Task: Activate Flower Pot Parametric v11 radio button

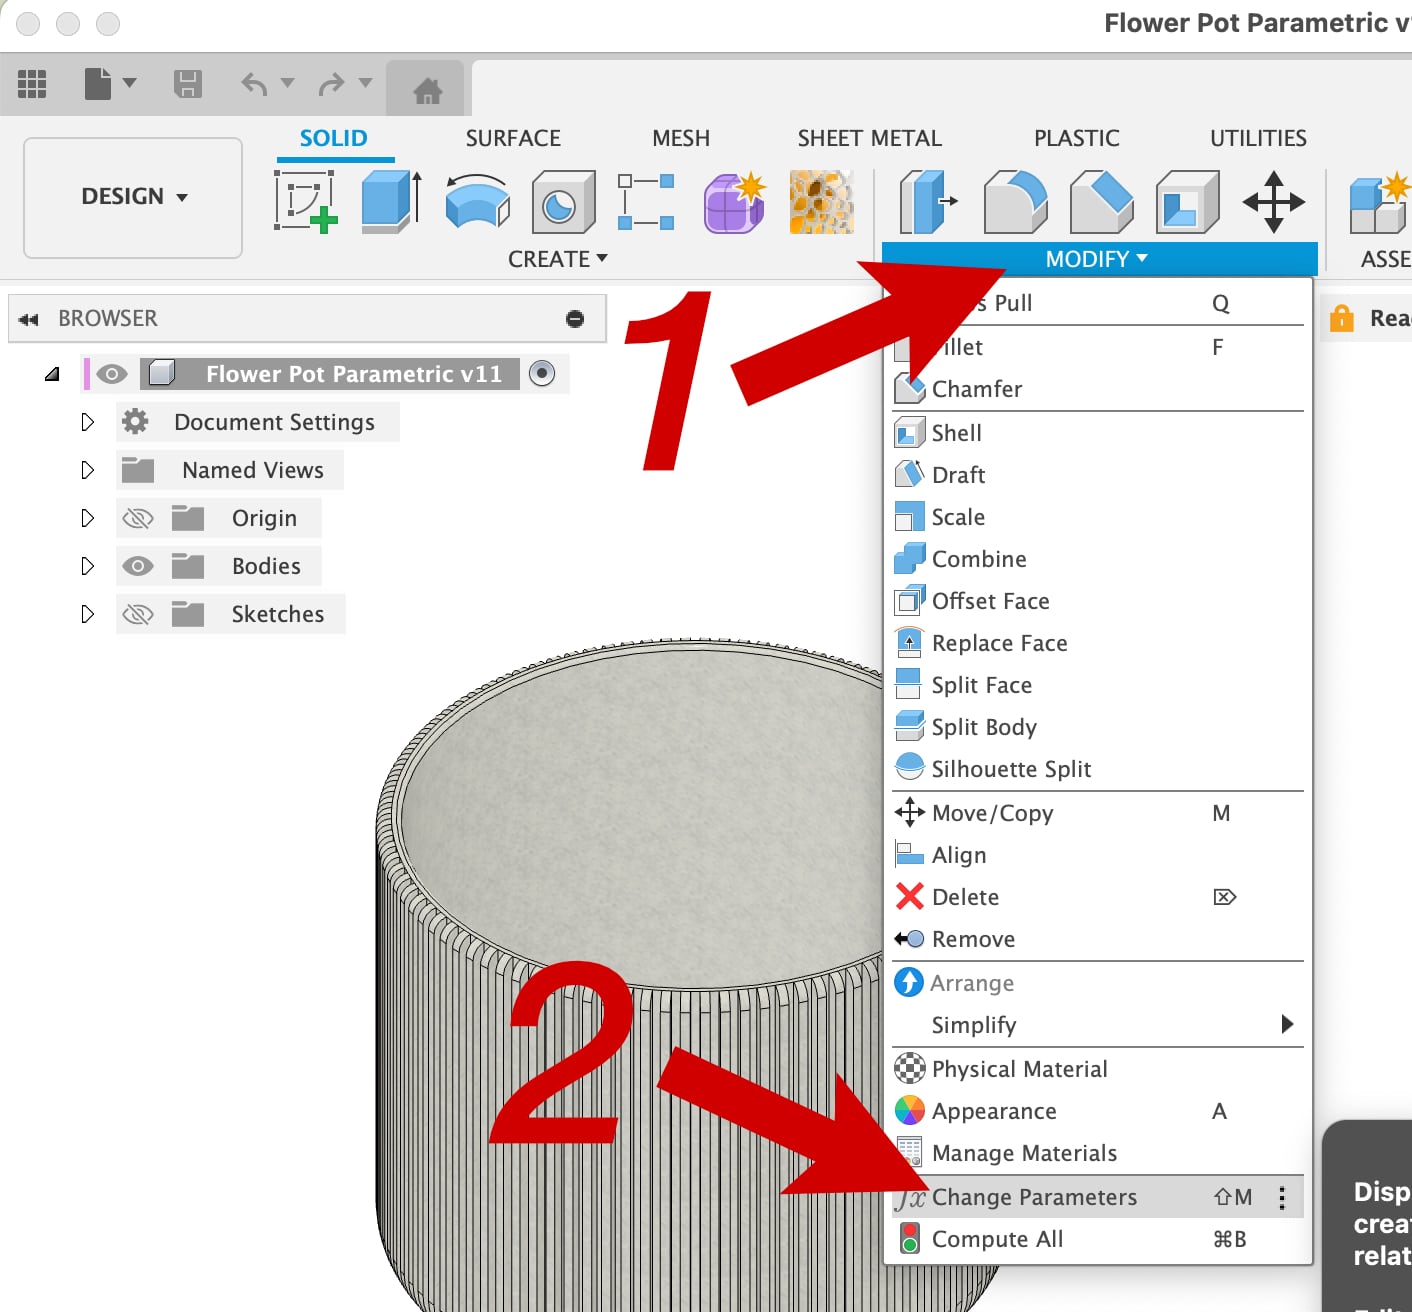Action: (x=542, y=373)
